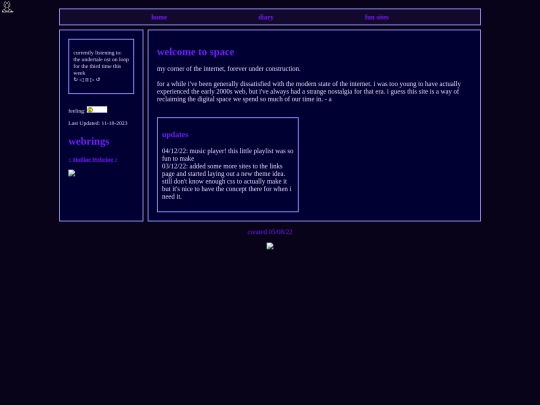Click paragraph starting 'for a while i've been'
The image size is (540, 405).
pos(309,91)
